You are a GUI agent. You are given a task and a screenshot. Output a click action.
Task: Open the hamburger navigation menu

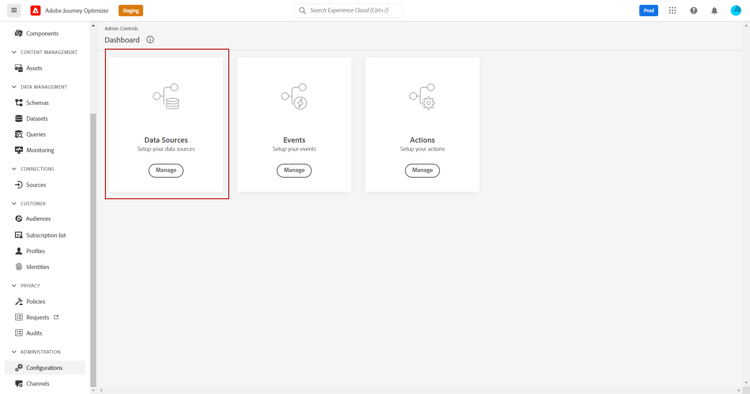(x=14, y=10)
